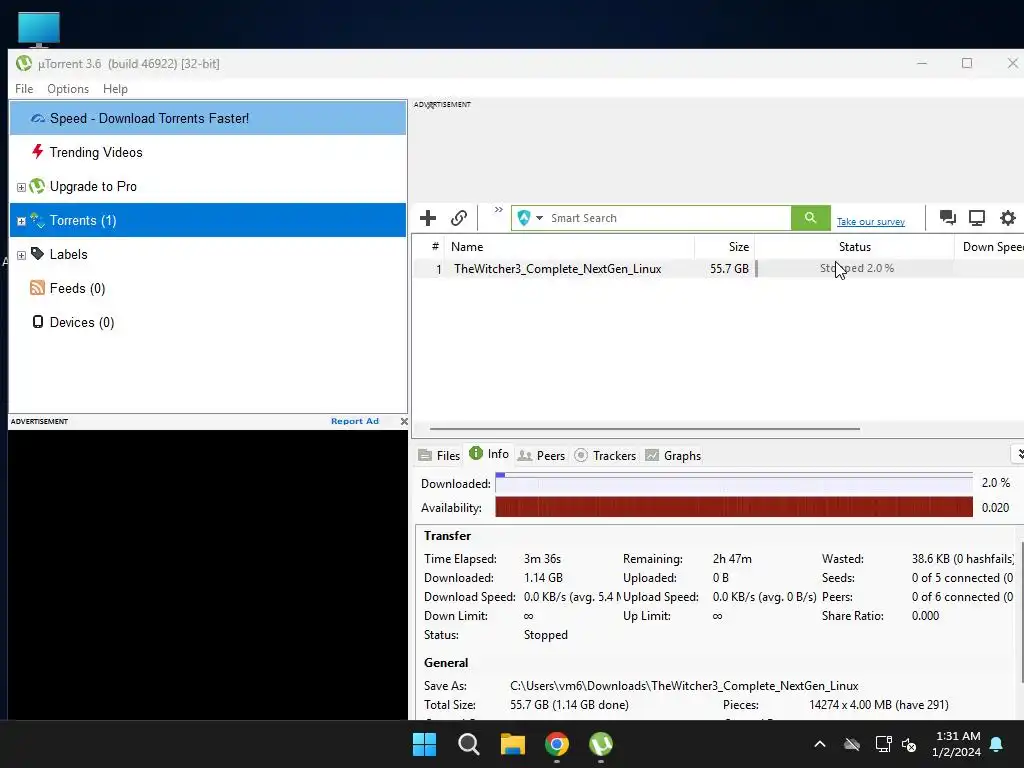Viewport: 1024px width, 768px height.
Task: Select Devices (0) in sidebar
Action: tap(208, 322)
